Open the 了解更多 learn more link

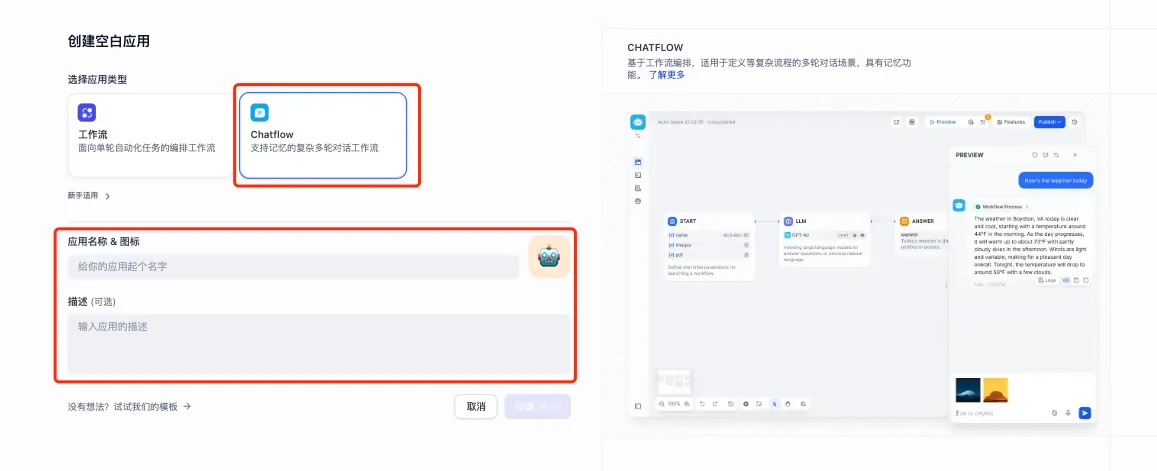tap(667, 75)
